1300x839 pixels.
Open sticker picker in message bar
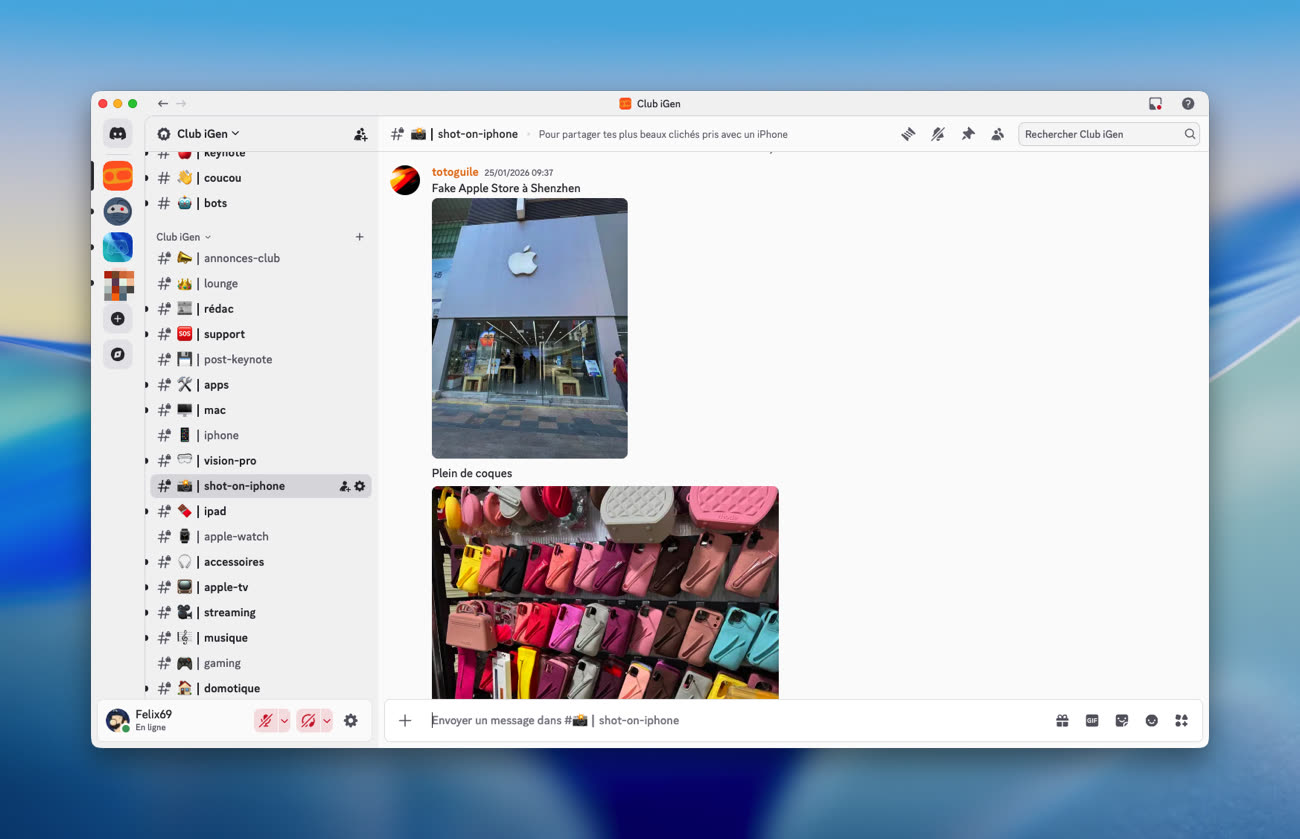click(x=1122, y=720)
